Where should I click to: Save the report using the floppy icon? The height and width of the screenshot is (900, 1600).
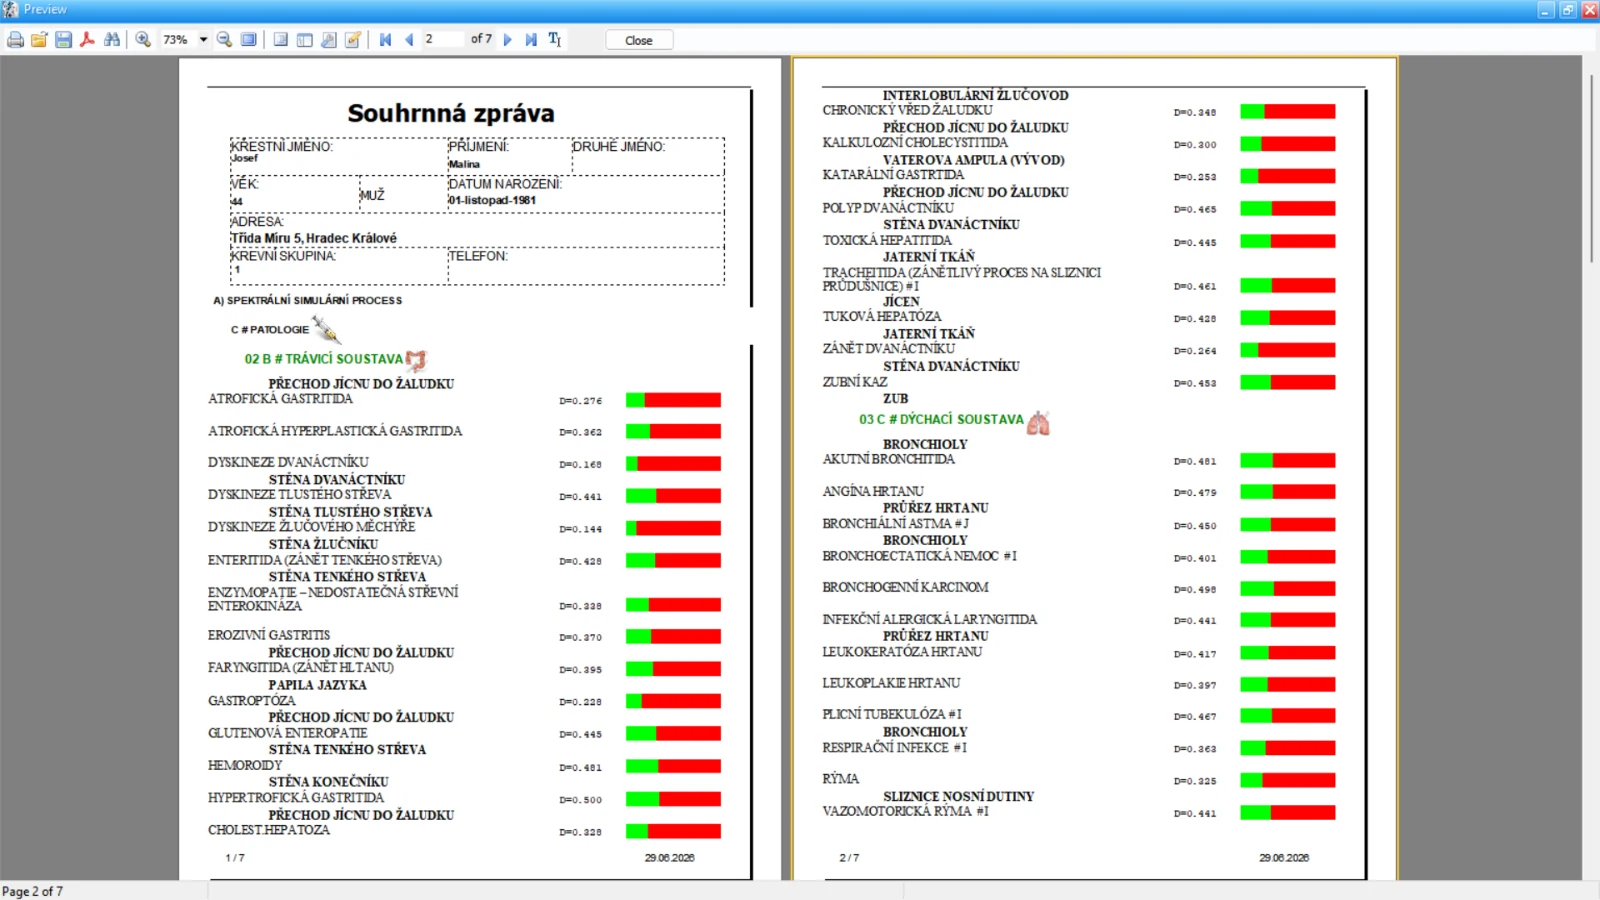click(63, 40)
